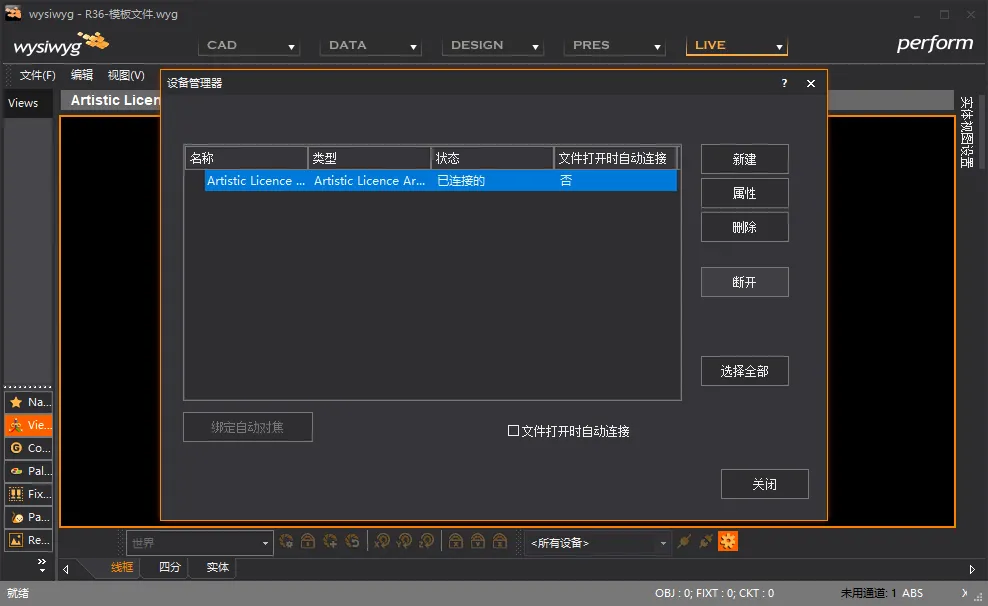The width and height of the screenshot is (988, 606).
Task: Open the 实体视图设置 side panel tab
Action: pos(967,132)
